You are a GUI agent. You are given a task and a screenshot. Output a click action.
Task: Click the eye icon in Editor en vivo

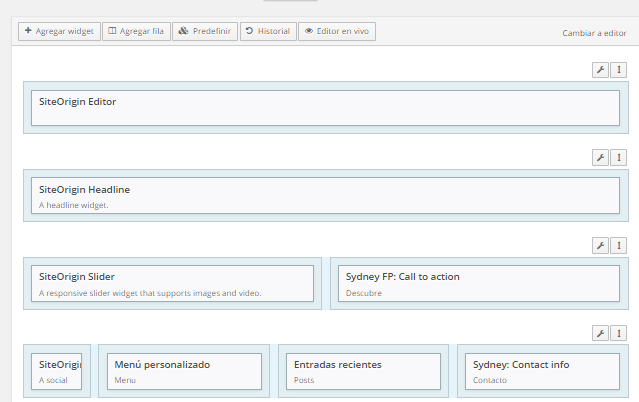309,31
